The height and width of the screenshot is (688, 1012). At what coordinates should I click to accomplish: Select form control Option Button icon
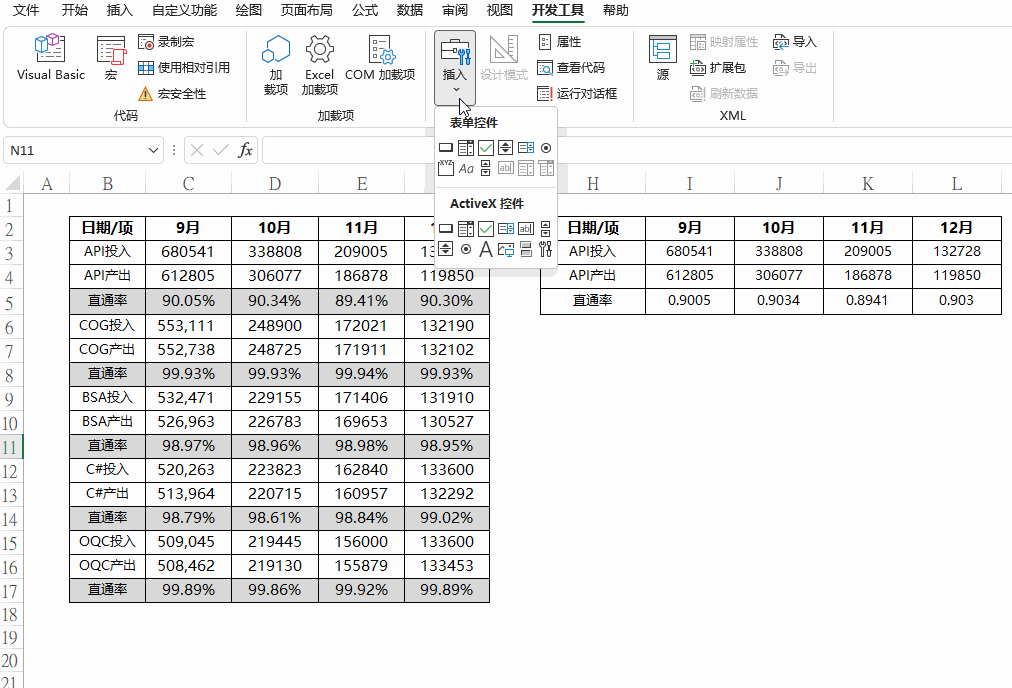tap(545, 148)
